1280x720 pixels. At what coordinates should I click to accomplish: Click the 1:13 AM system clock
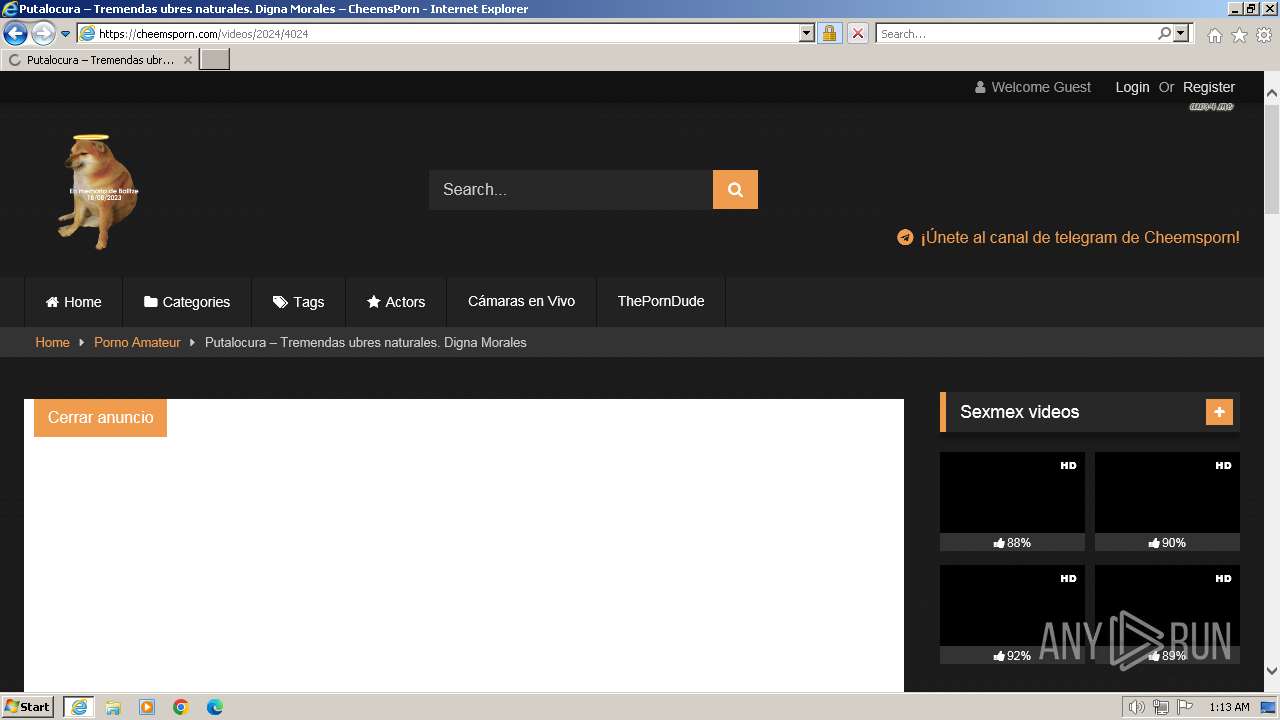1229,707
